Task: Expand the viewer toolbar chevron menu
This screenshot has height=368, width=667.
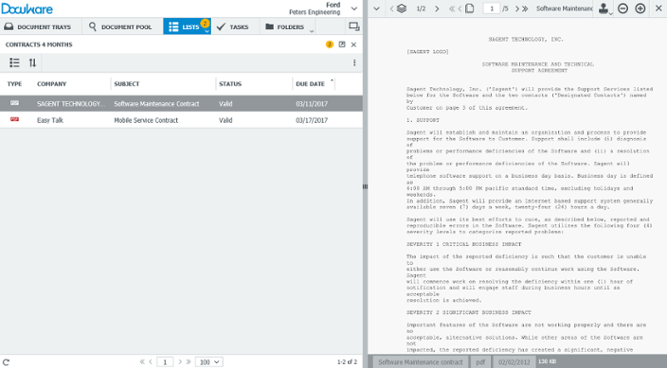Action: coord(376,9)
